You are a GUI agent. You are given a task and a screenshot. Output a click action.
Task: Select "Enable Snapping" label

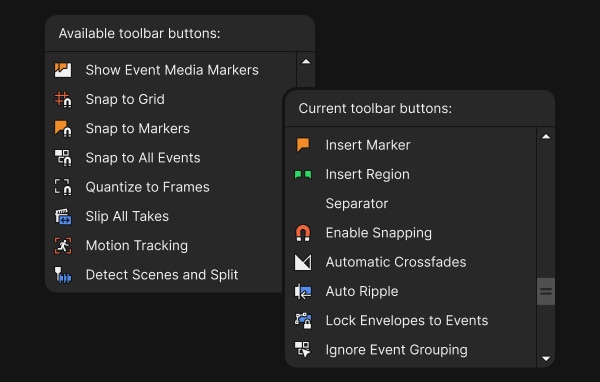(x=379, y=233)
